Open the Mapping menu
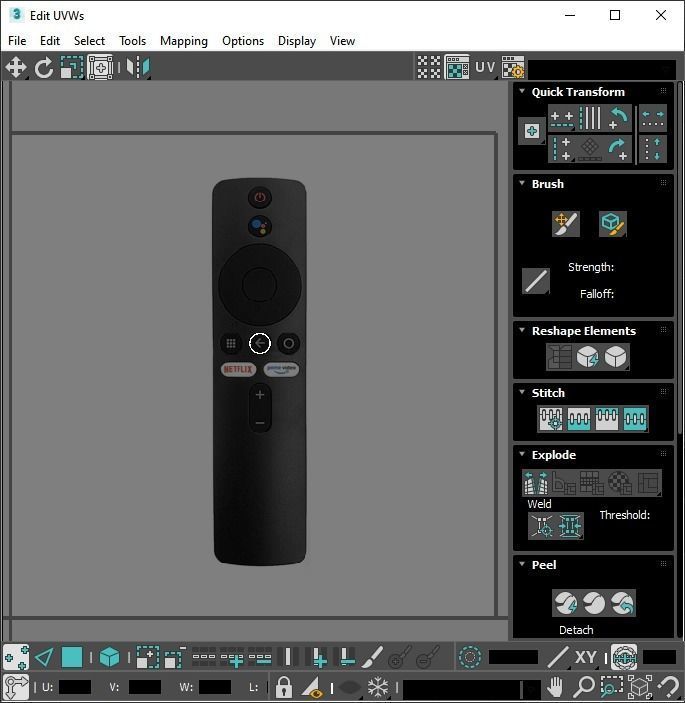685x703 pixels. [184, 41]
